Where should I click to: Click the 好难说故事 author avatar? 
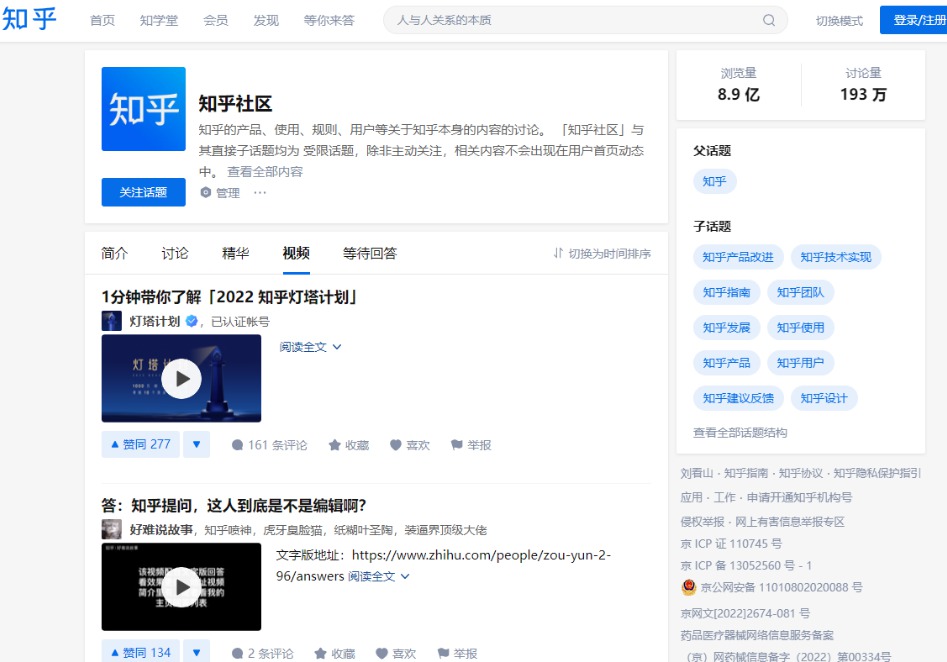coord(111,529)
